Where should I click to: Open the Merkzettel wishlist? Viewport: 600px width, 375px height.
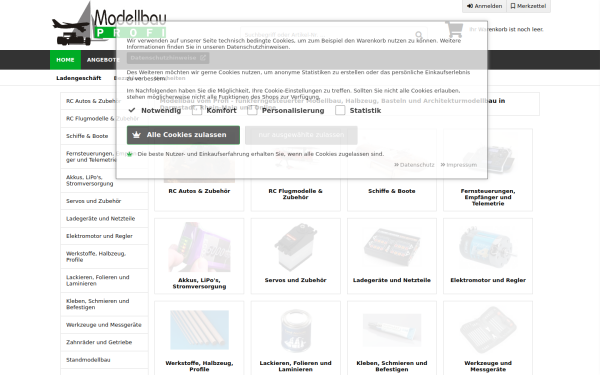[528, 6]
